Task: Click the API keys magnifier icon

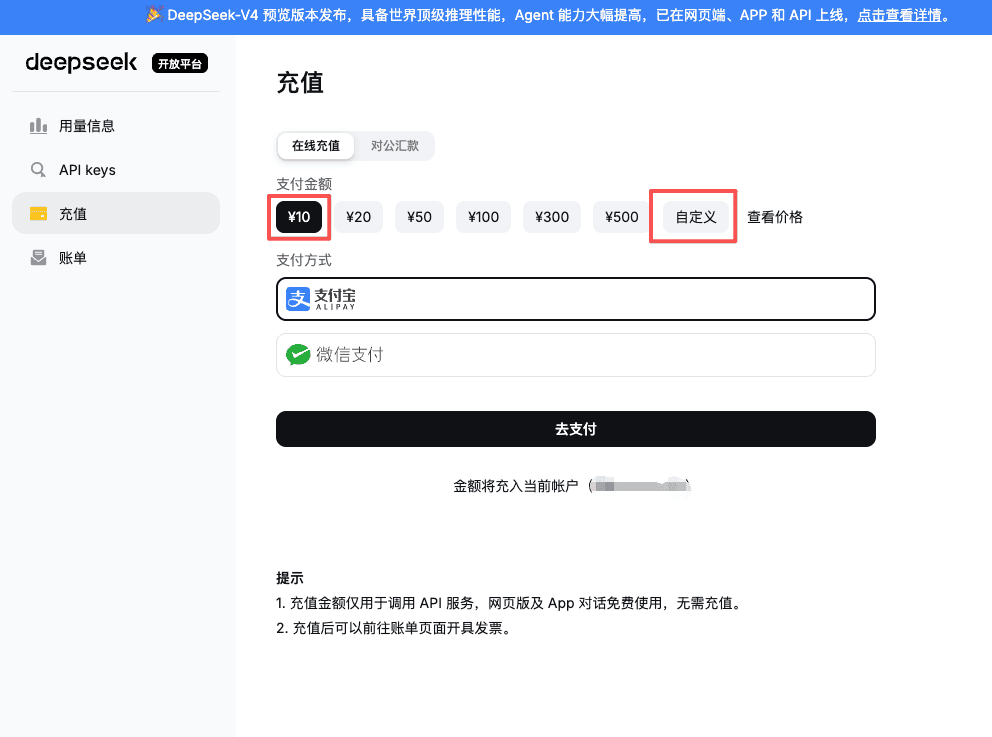Action: [39, 170]
